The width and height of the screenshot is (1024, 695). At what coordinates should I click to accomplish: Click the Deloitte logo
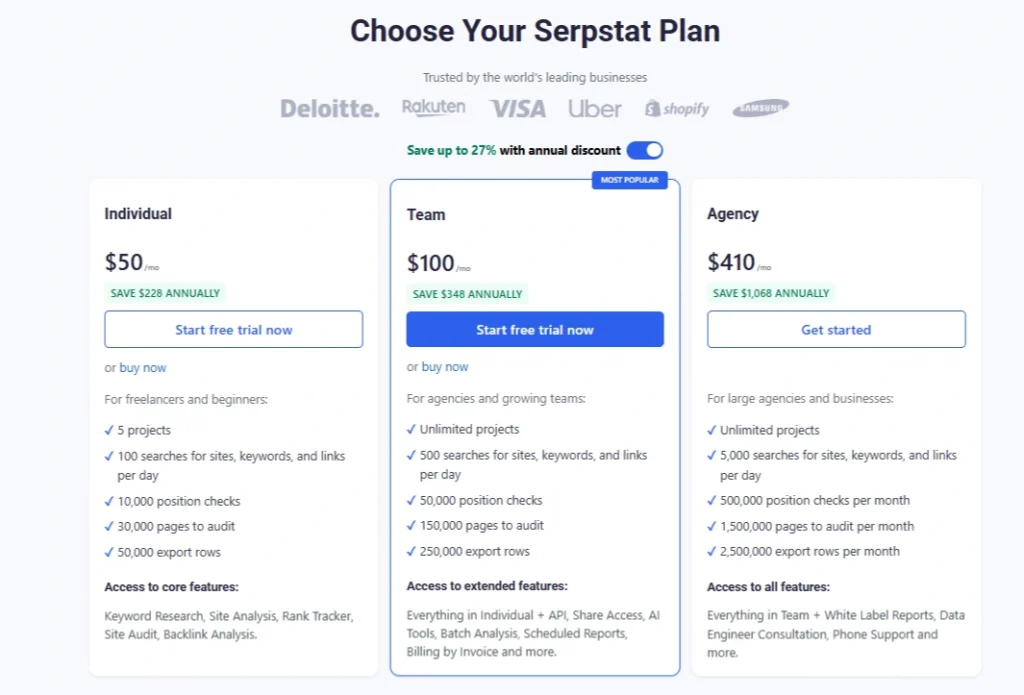[330, 108]
